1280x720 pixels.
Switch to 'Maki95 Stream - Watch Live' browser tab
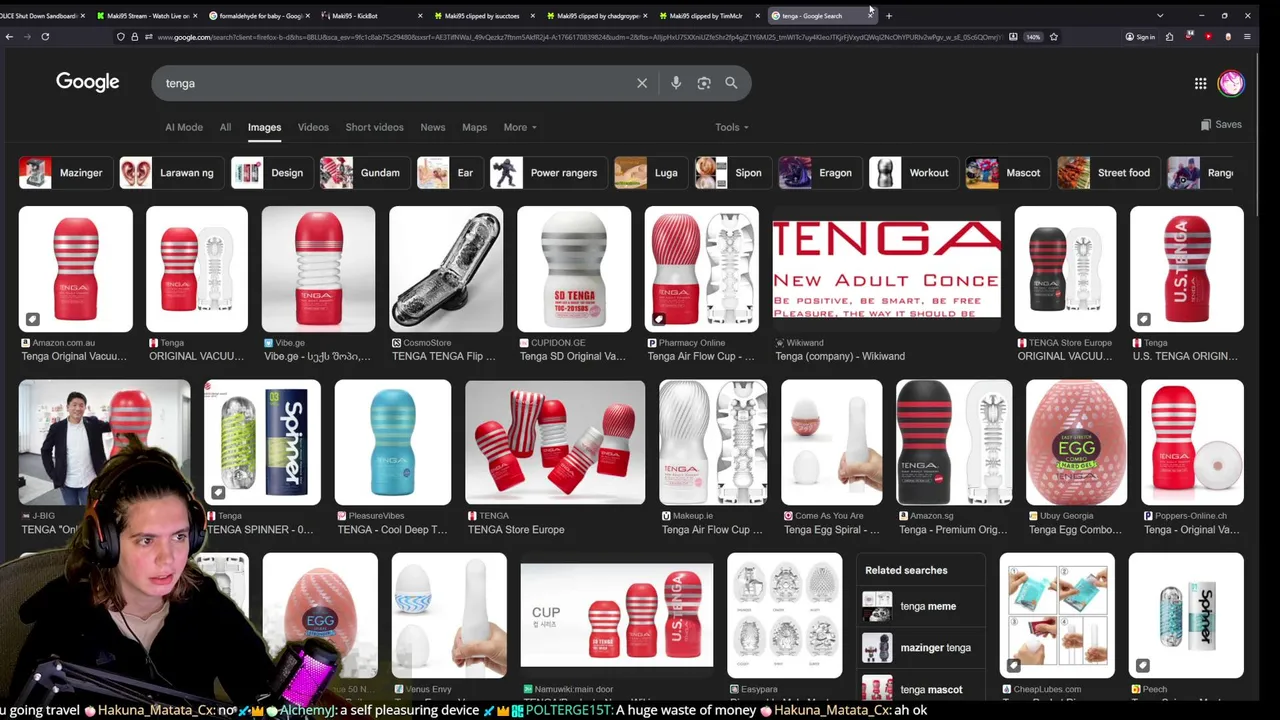pyautogui.click(x=148, y=16)
